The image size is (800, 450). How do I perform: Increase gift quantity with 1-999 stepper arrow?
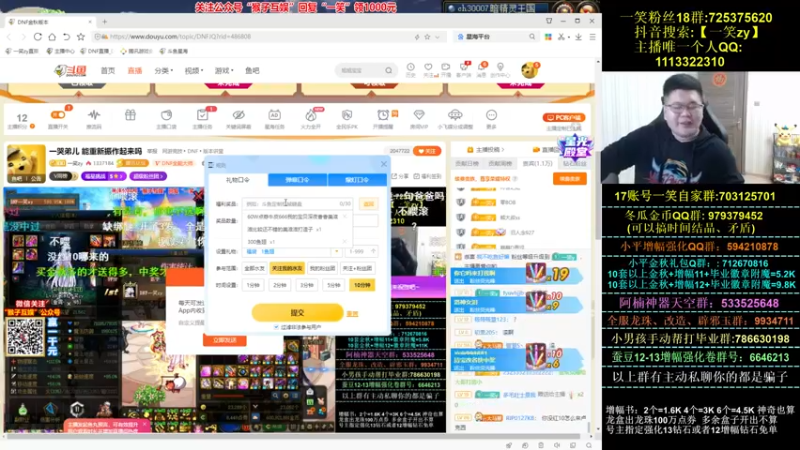click(373, 252)
